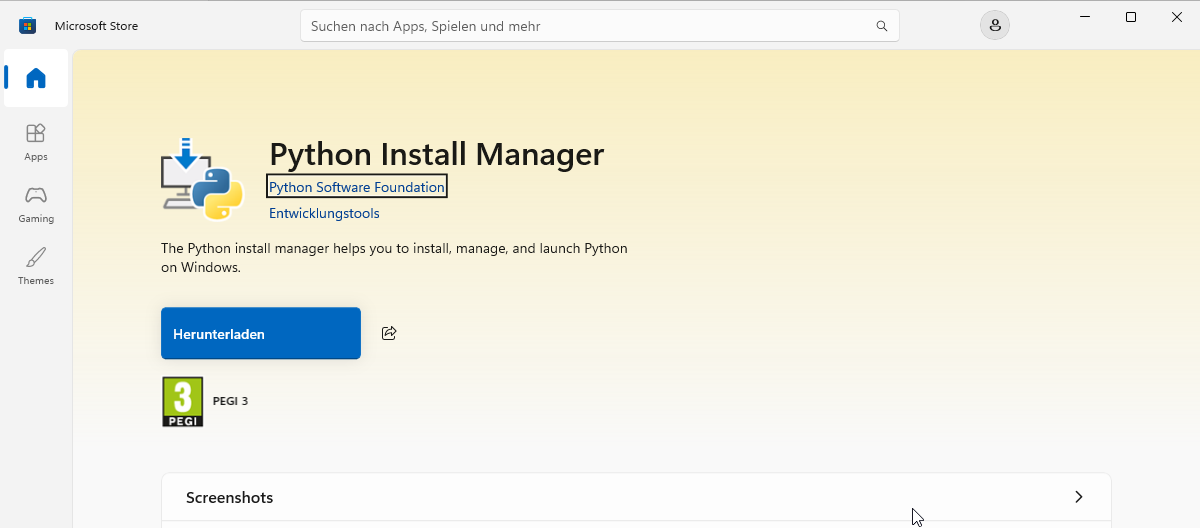The height and width of the screenshot is (528, 1200).
Task: Click the Microsoft Store logo icon
Action: point(28,26)
